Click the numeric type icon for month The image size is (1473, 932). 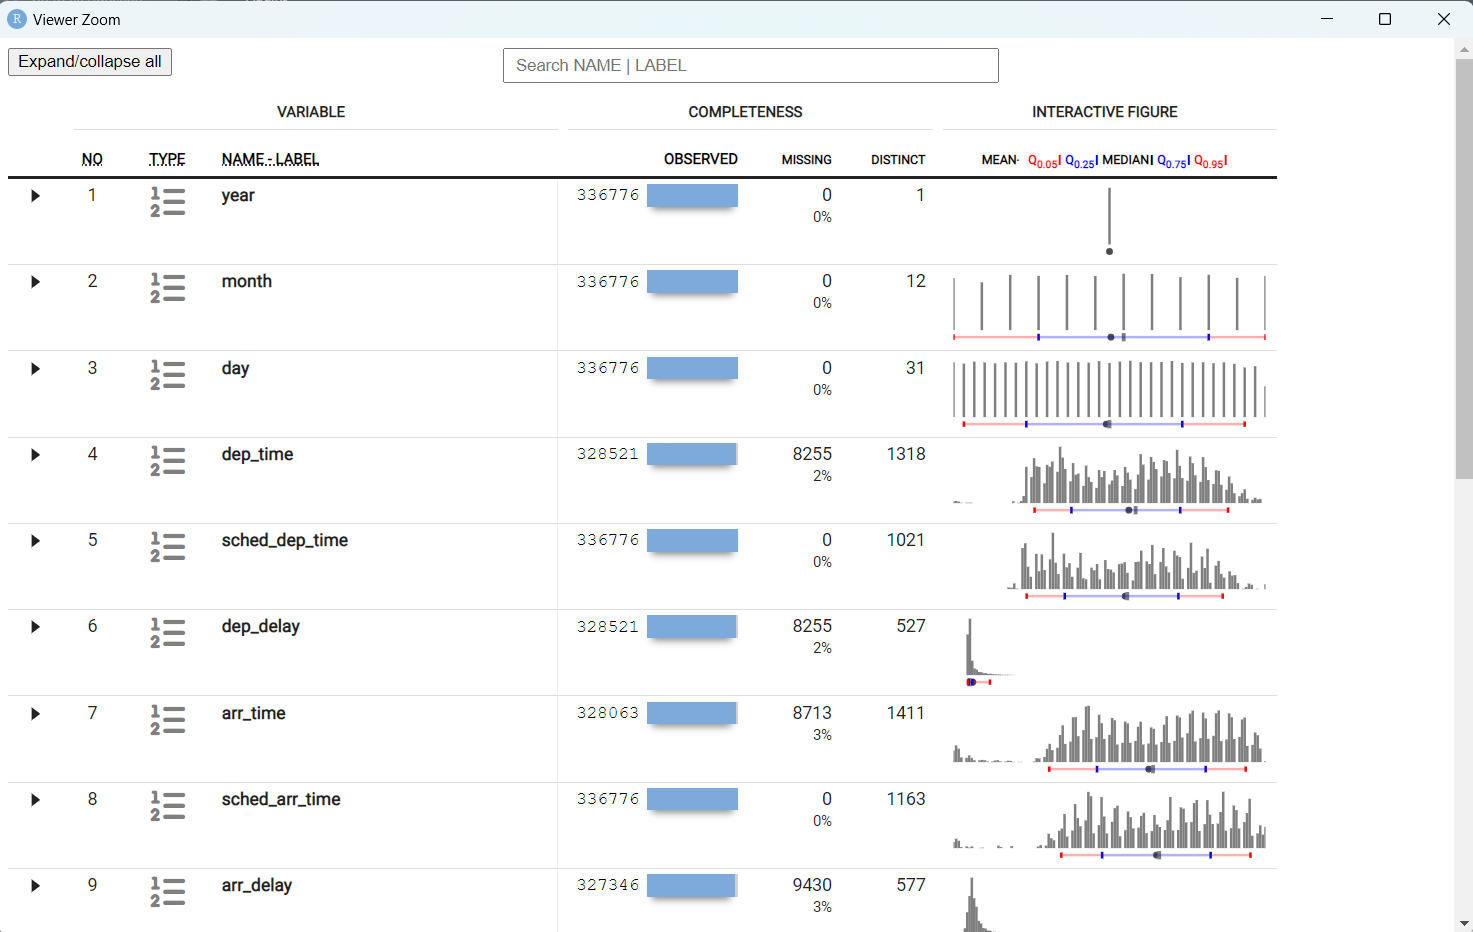[x=168, y=288]
